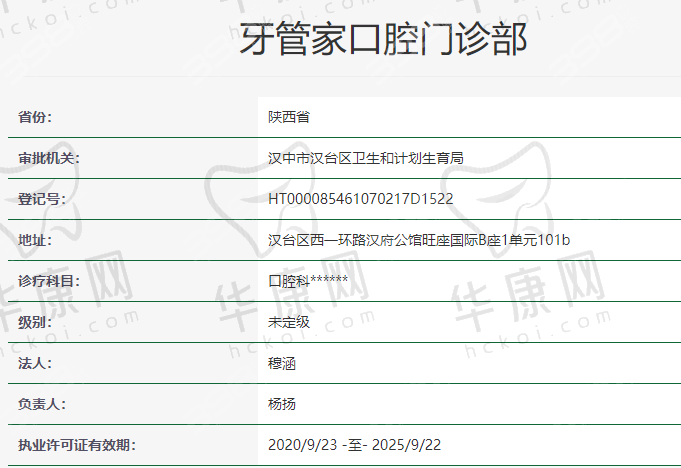681x468 pixels.
Task: Select the 省份 label
Action: pos(35,117)
